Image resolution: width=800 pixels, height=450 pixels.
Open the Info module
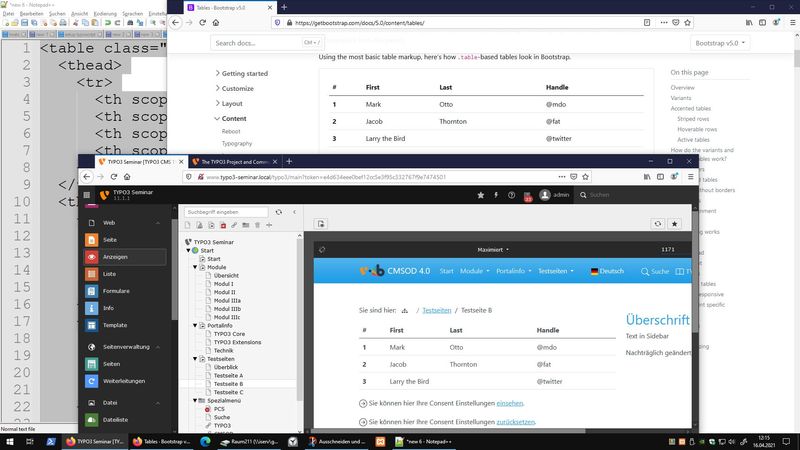click(125, 308)
